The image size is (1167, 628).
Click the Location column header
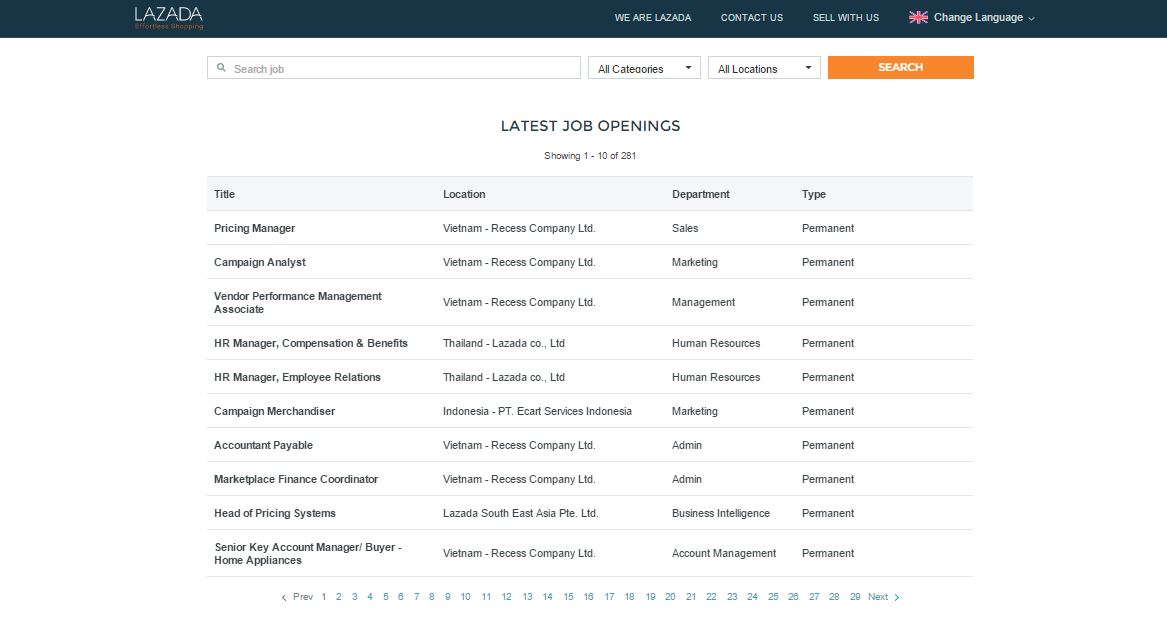coord(464,194)
